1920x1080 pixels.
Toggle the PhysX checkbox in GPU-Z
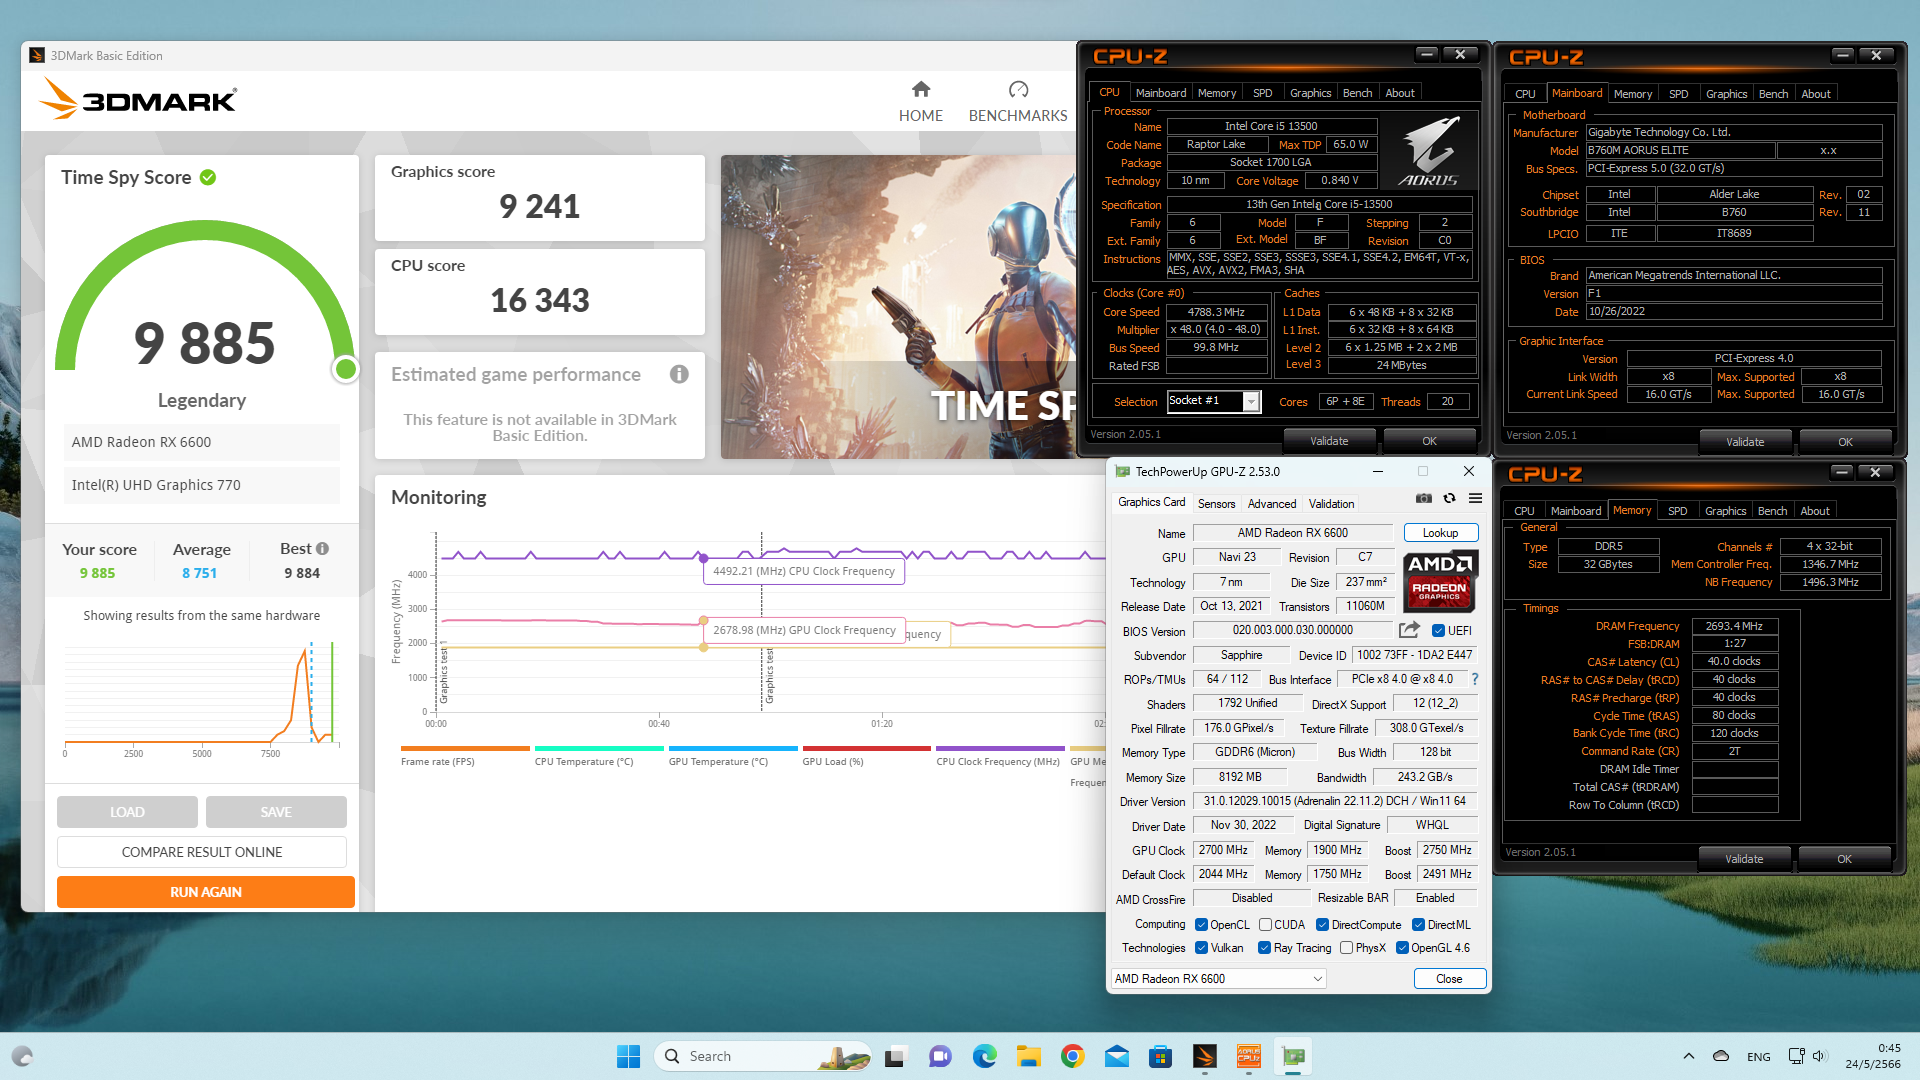pyautogui.click(x=1346, y=948)
